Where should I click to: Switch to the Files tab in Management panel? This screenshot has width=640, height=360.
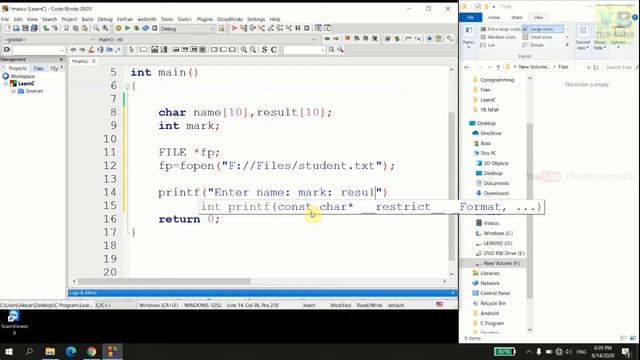click(38, 68)
